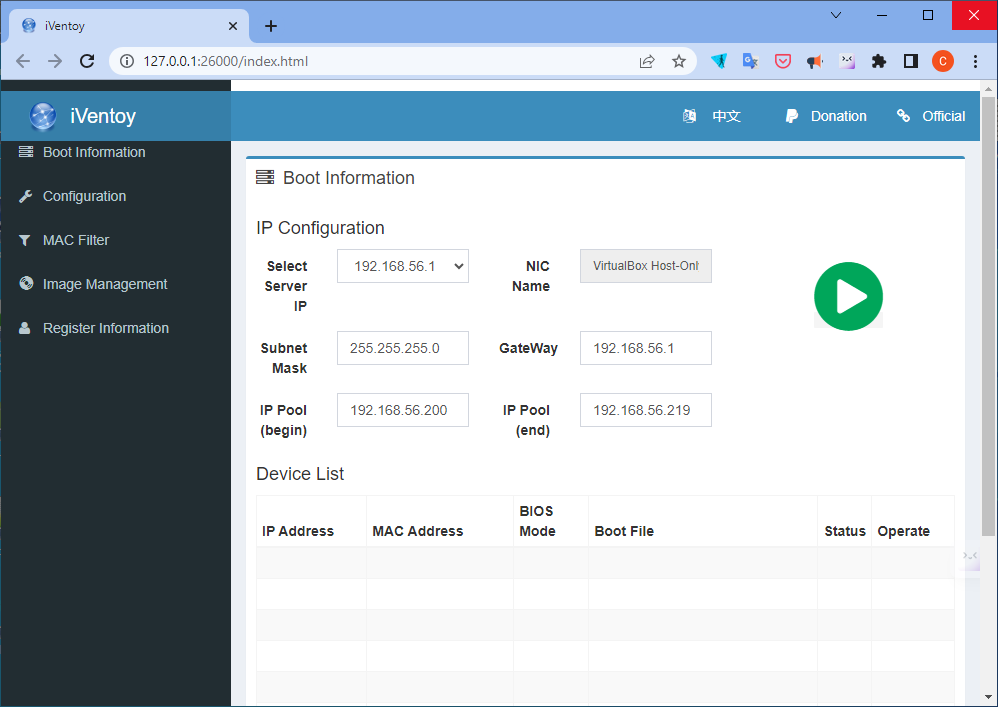Switch the language to 中文
The width and height of the screenshot is (998, 707).
726,116
